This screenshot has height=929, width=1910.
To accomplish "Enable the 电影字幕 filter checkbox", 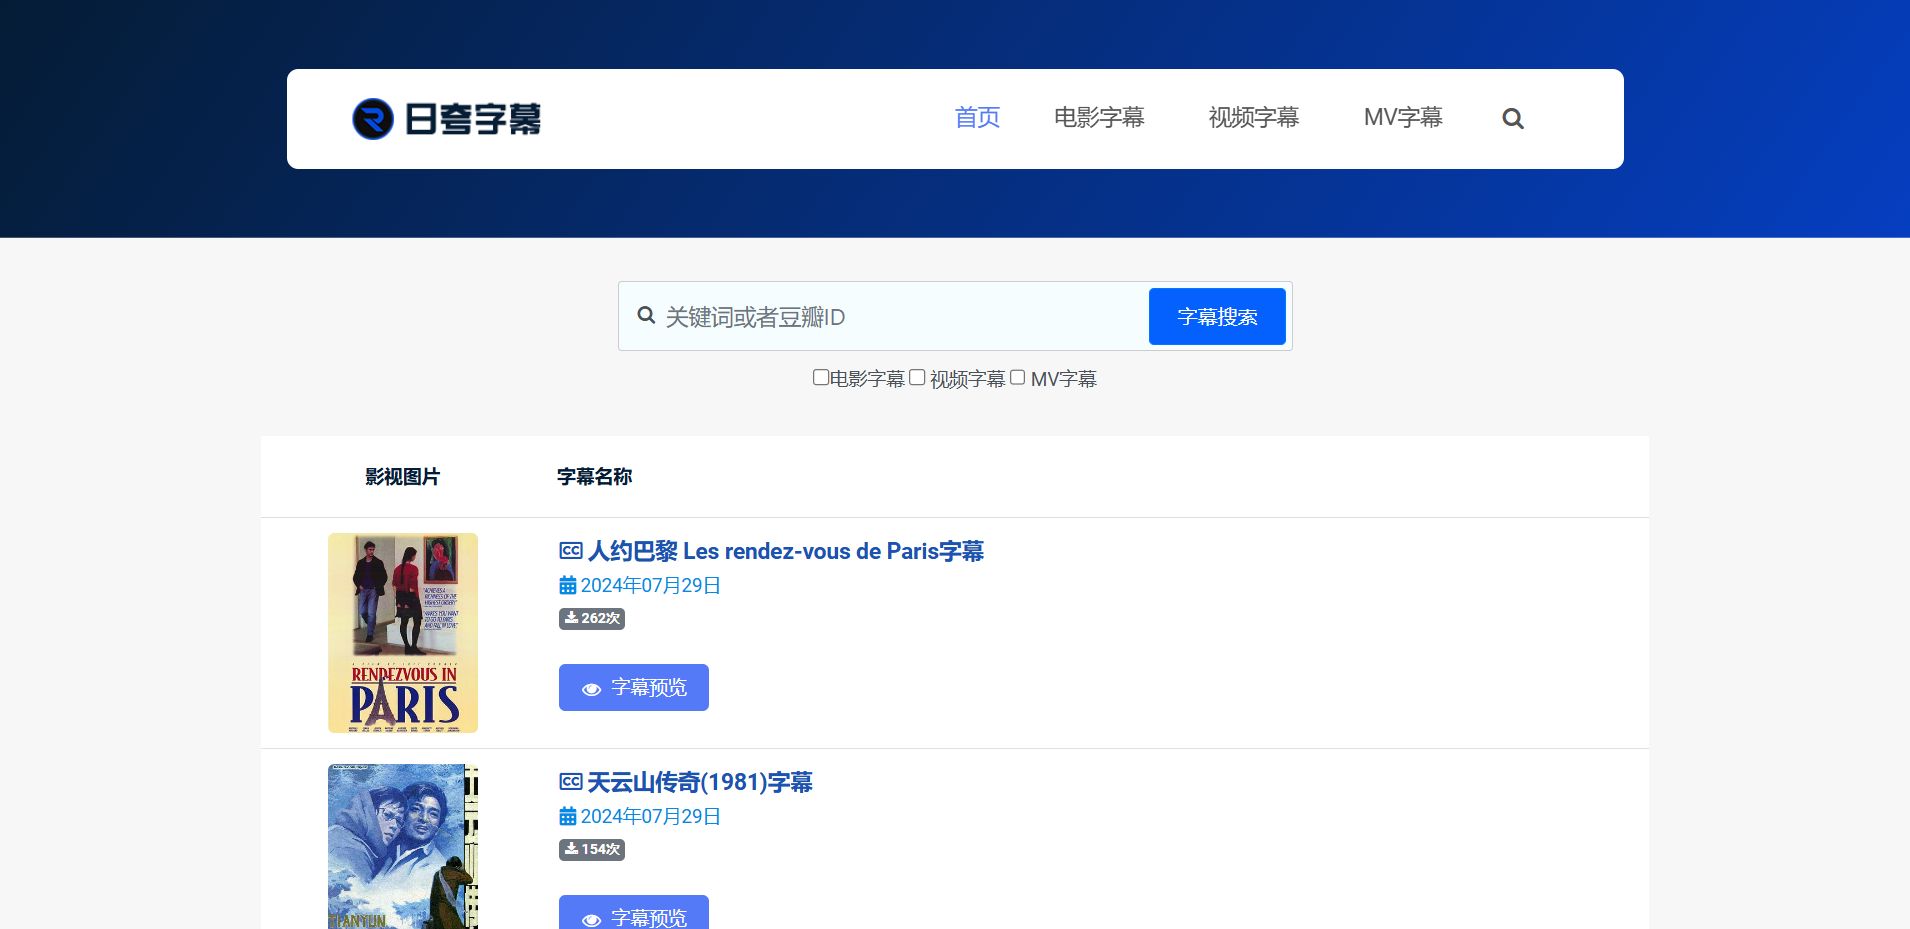I will tap(821, 378).
